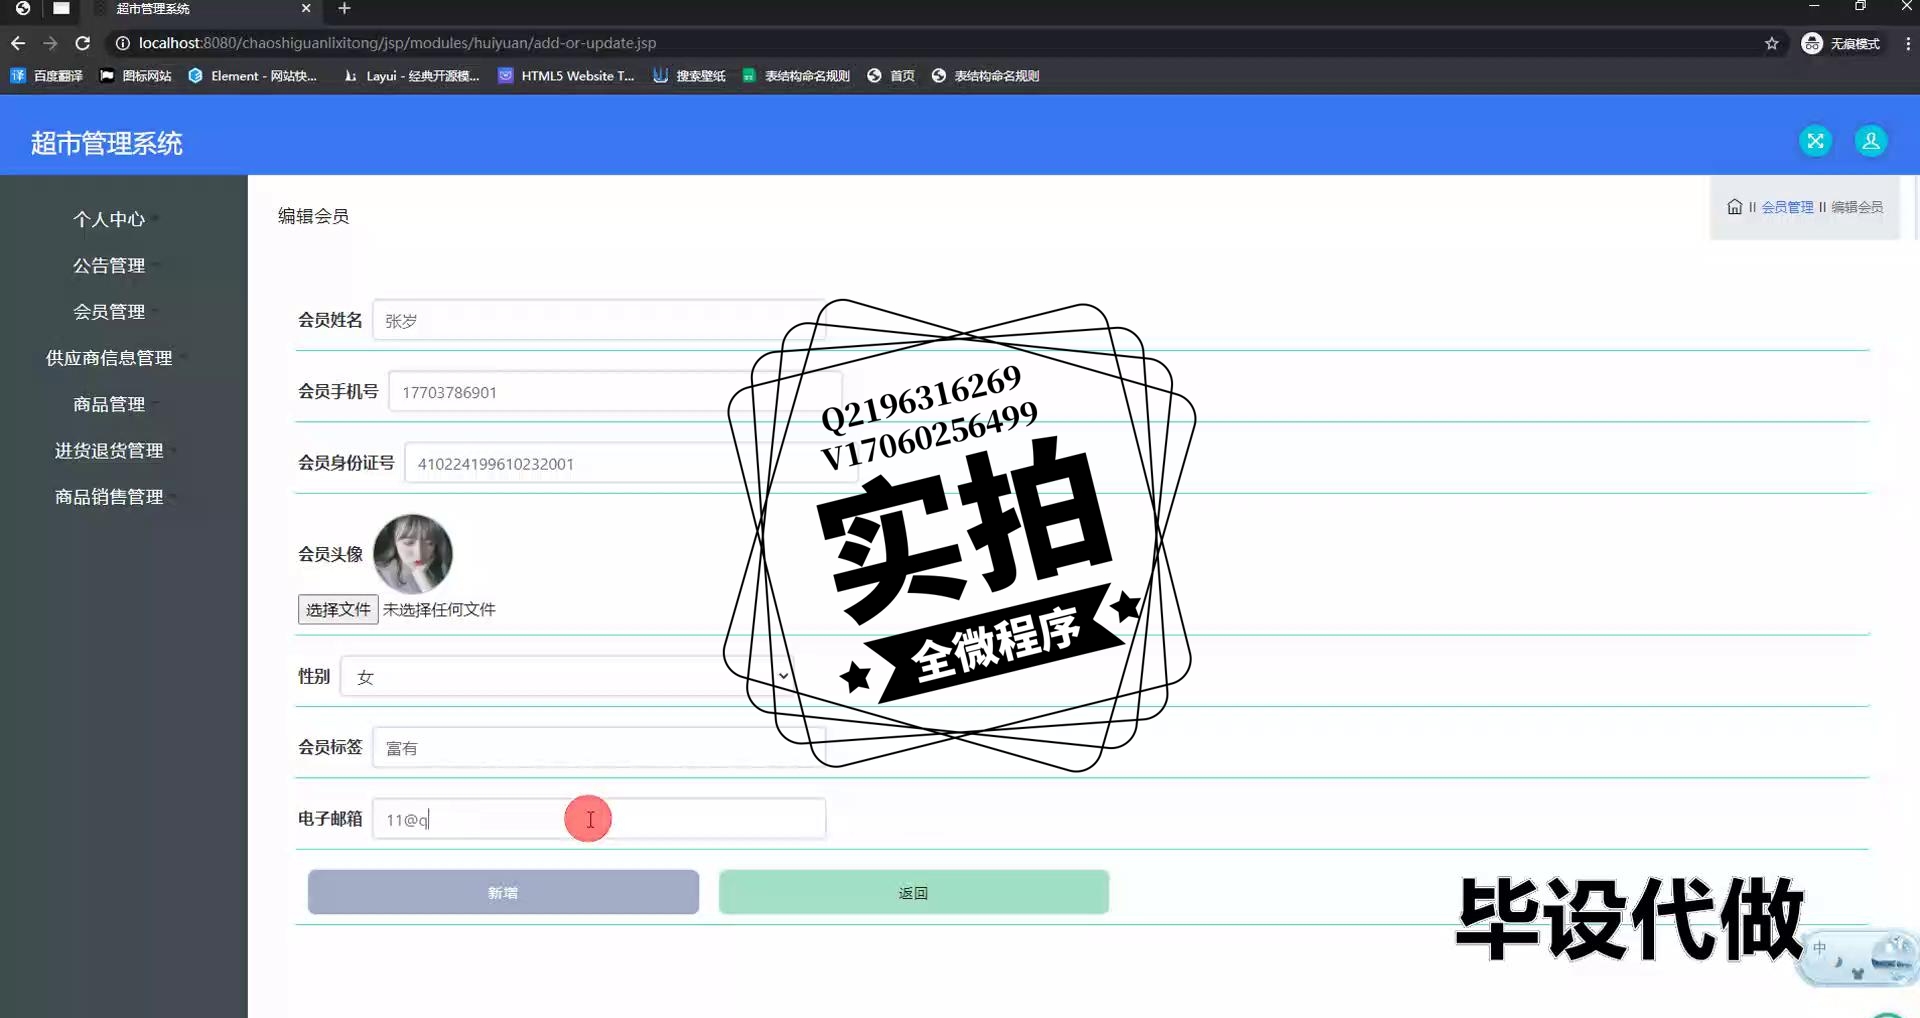
Task: Open a new browser tab
Action: 344,9
